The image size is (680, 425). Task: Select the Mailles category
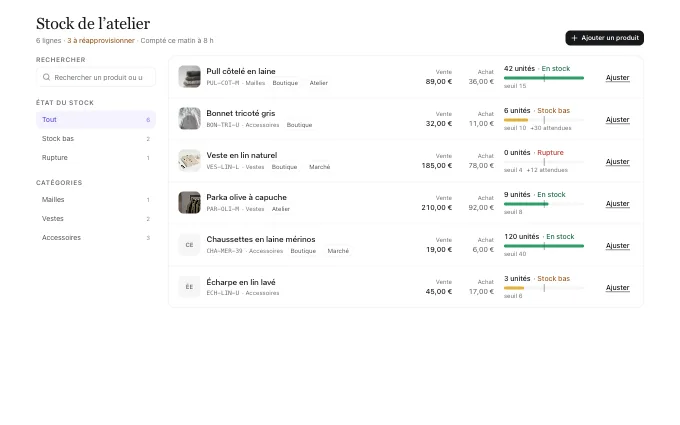click(x=96, y=199)
